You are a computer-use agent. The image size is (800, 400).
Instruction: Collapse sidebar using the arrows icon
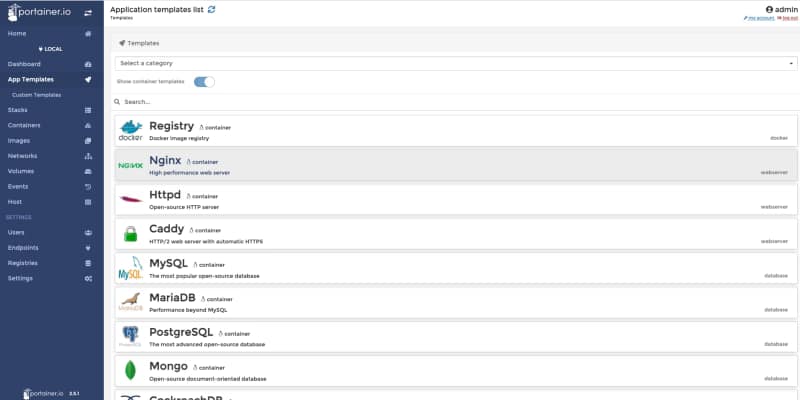[88, 13]
